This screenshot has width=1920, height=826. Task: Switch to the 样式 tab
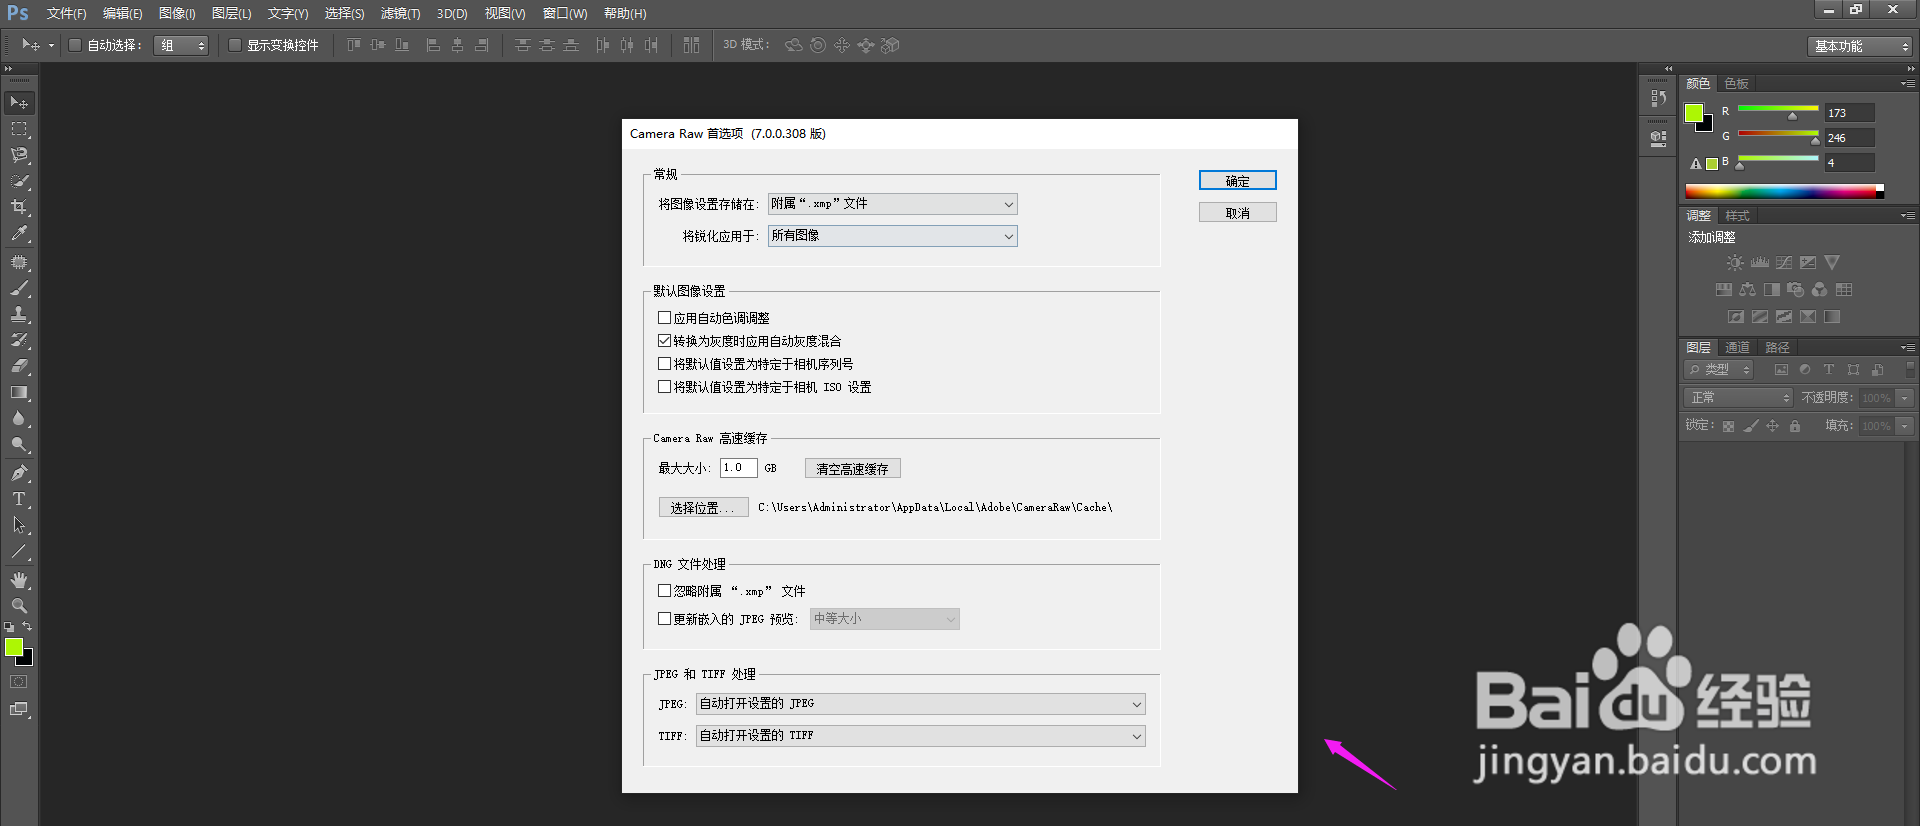point(1737,216)
